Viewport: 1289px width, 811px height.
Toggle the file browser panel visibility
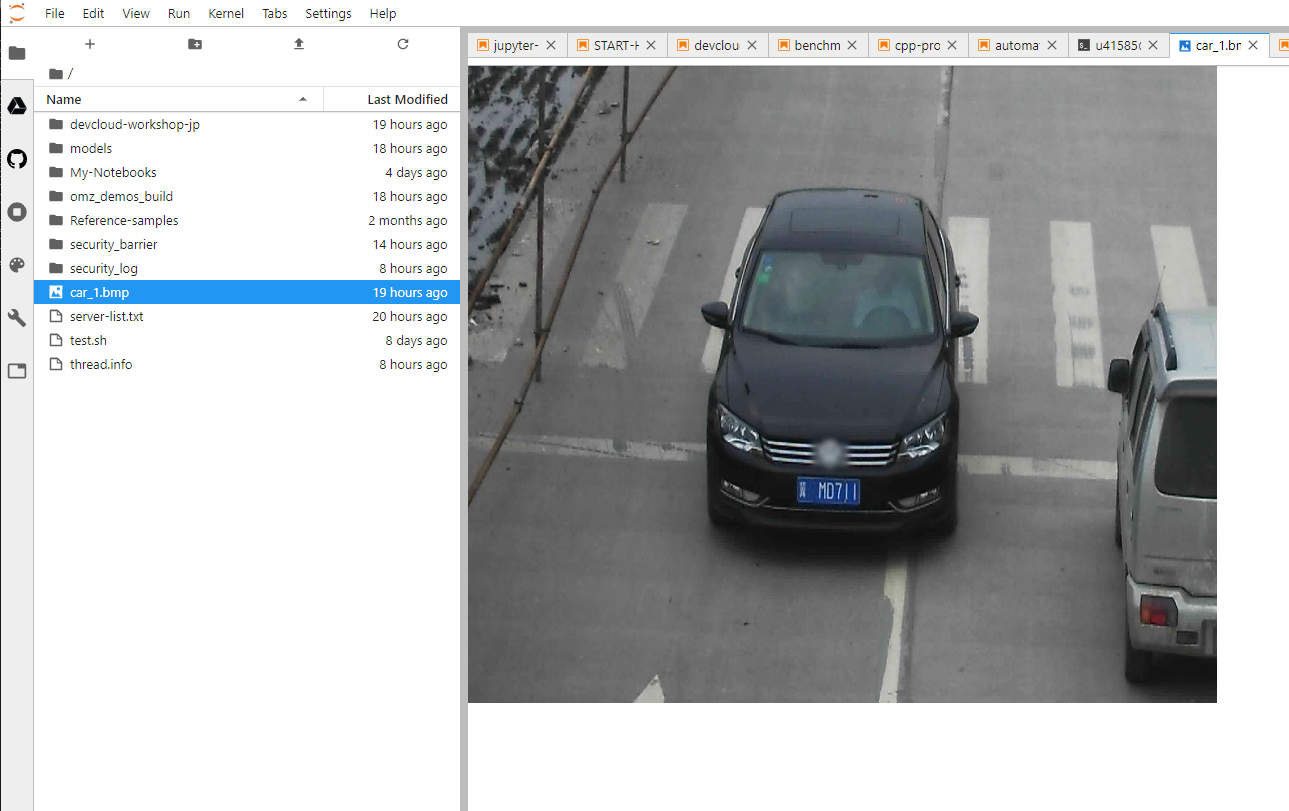[x=16, y=53]
